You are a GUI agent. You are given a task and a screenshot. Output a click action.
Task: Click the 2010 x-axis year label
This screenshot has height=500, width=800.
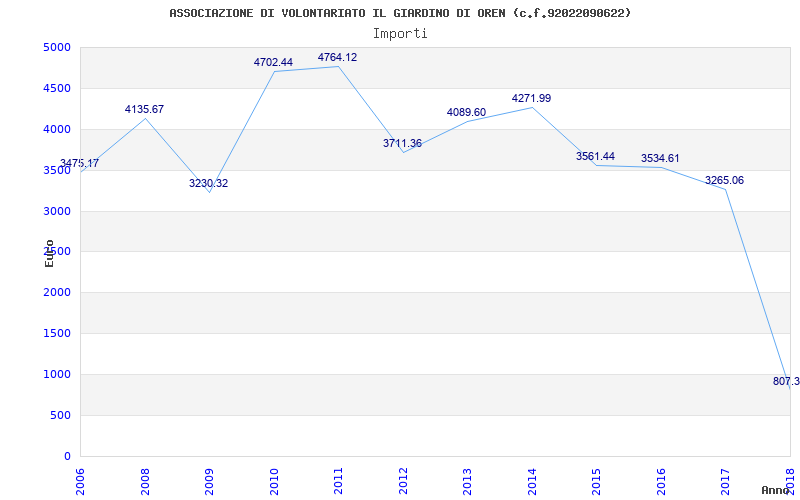[x=274, y=480]
